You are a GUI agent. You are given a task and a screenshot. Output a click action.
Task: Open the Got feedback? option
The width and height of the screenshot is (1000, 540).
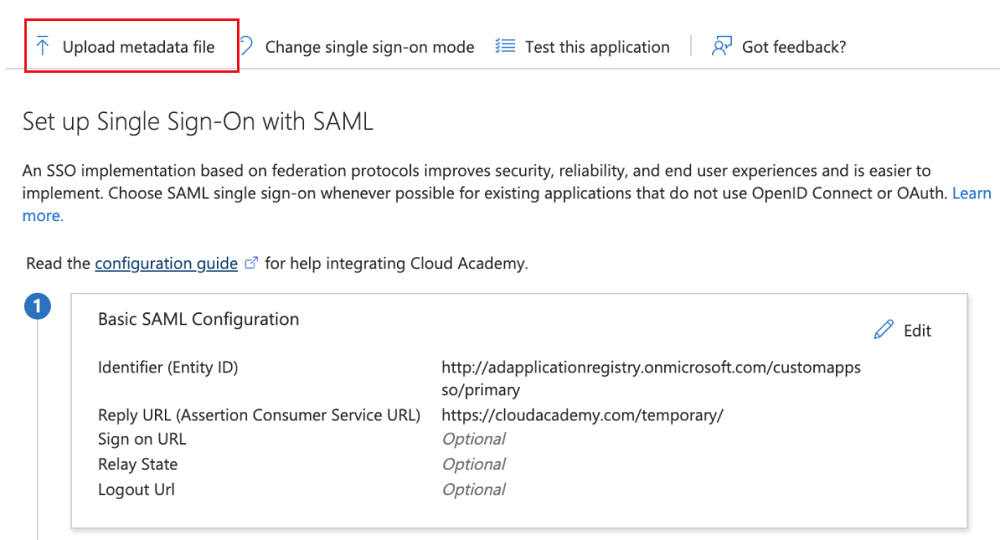(x=794, y=47)
